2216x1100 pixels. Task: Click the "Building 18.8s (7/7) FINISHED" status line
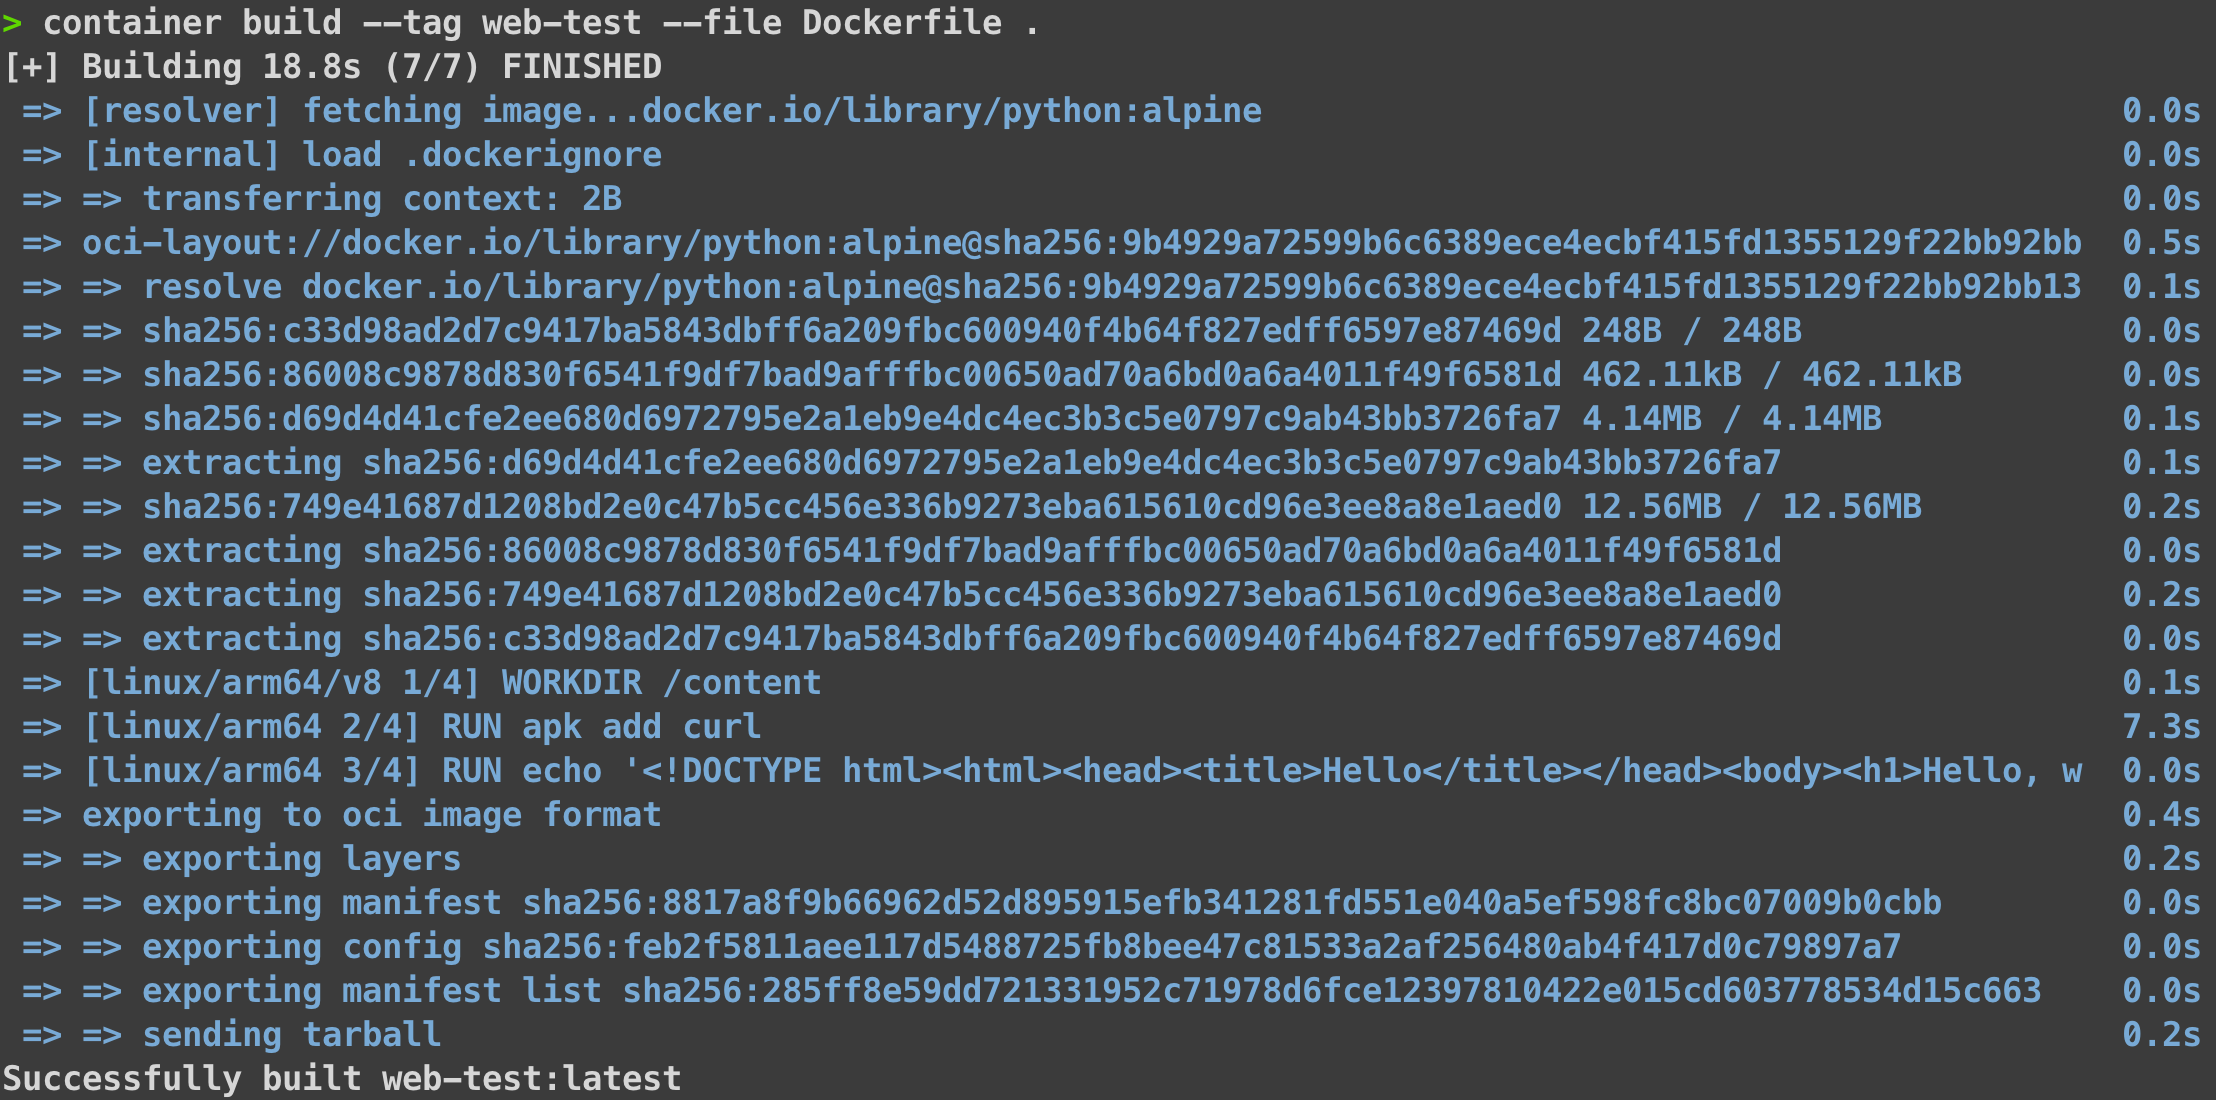(x=371, y=67)
